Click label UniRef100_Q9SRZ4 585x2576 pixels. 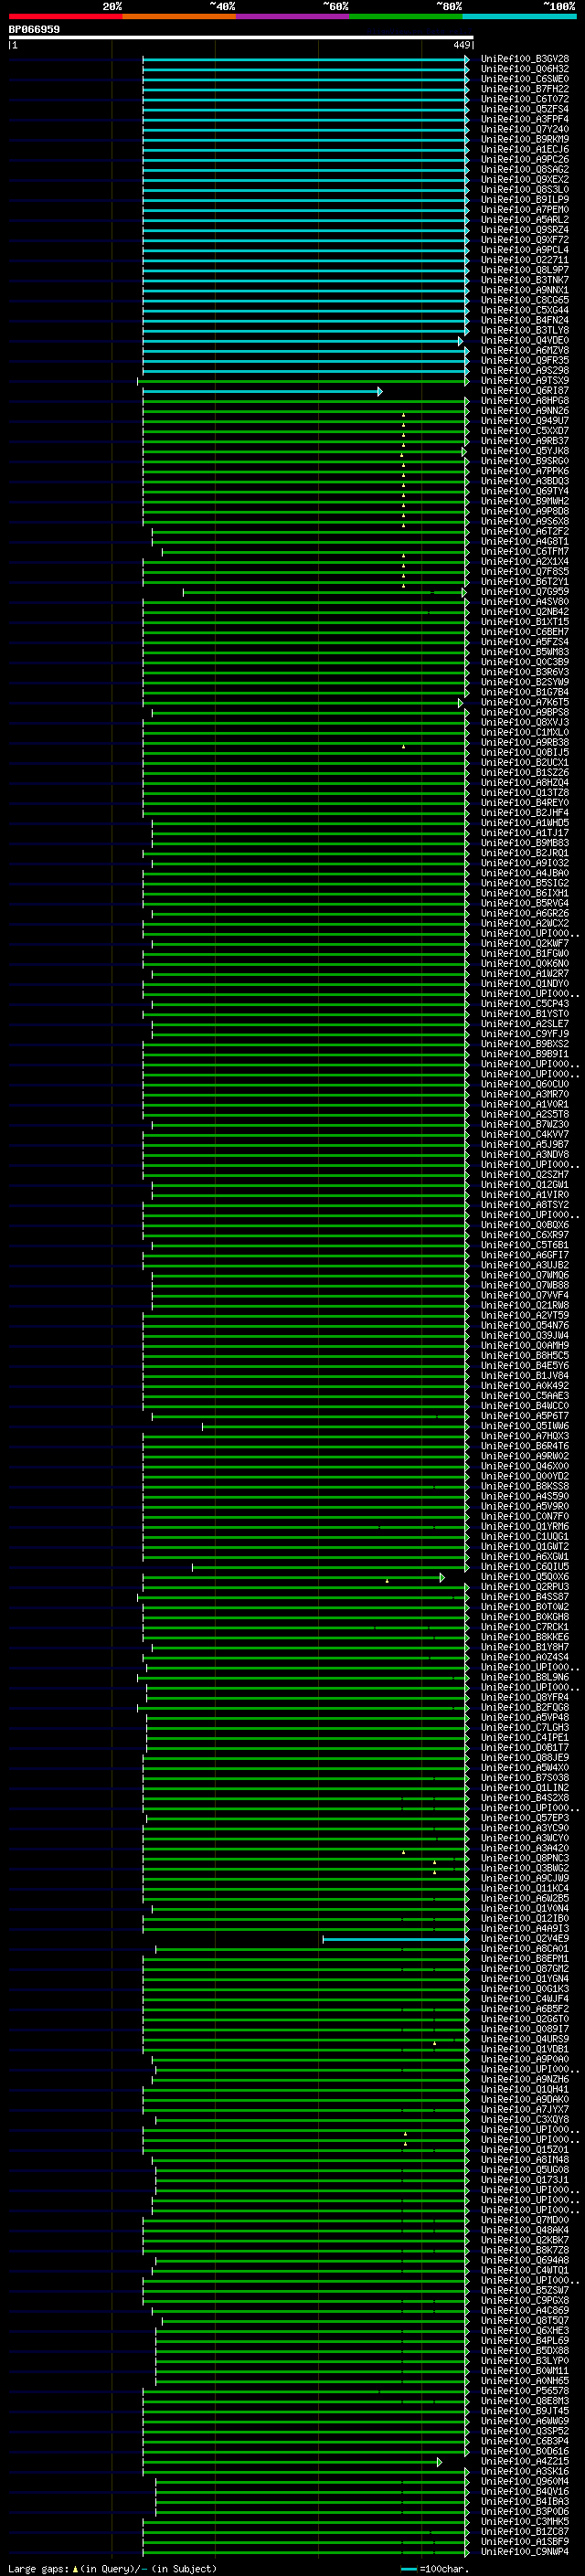524,230
